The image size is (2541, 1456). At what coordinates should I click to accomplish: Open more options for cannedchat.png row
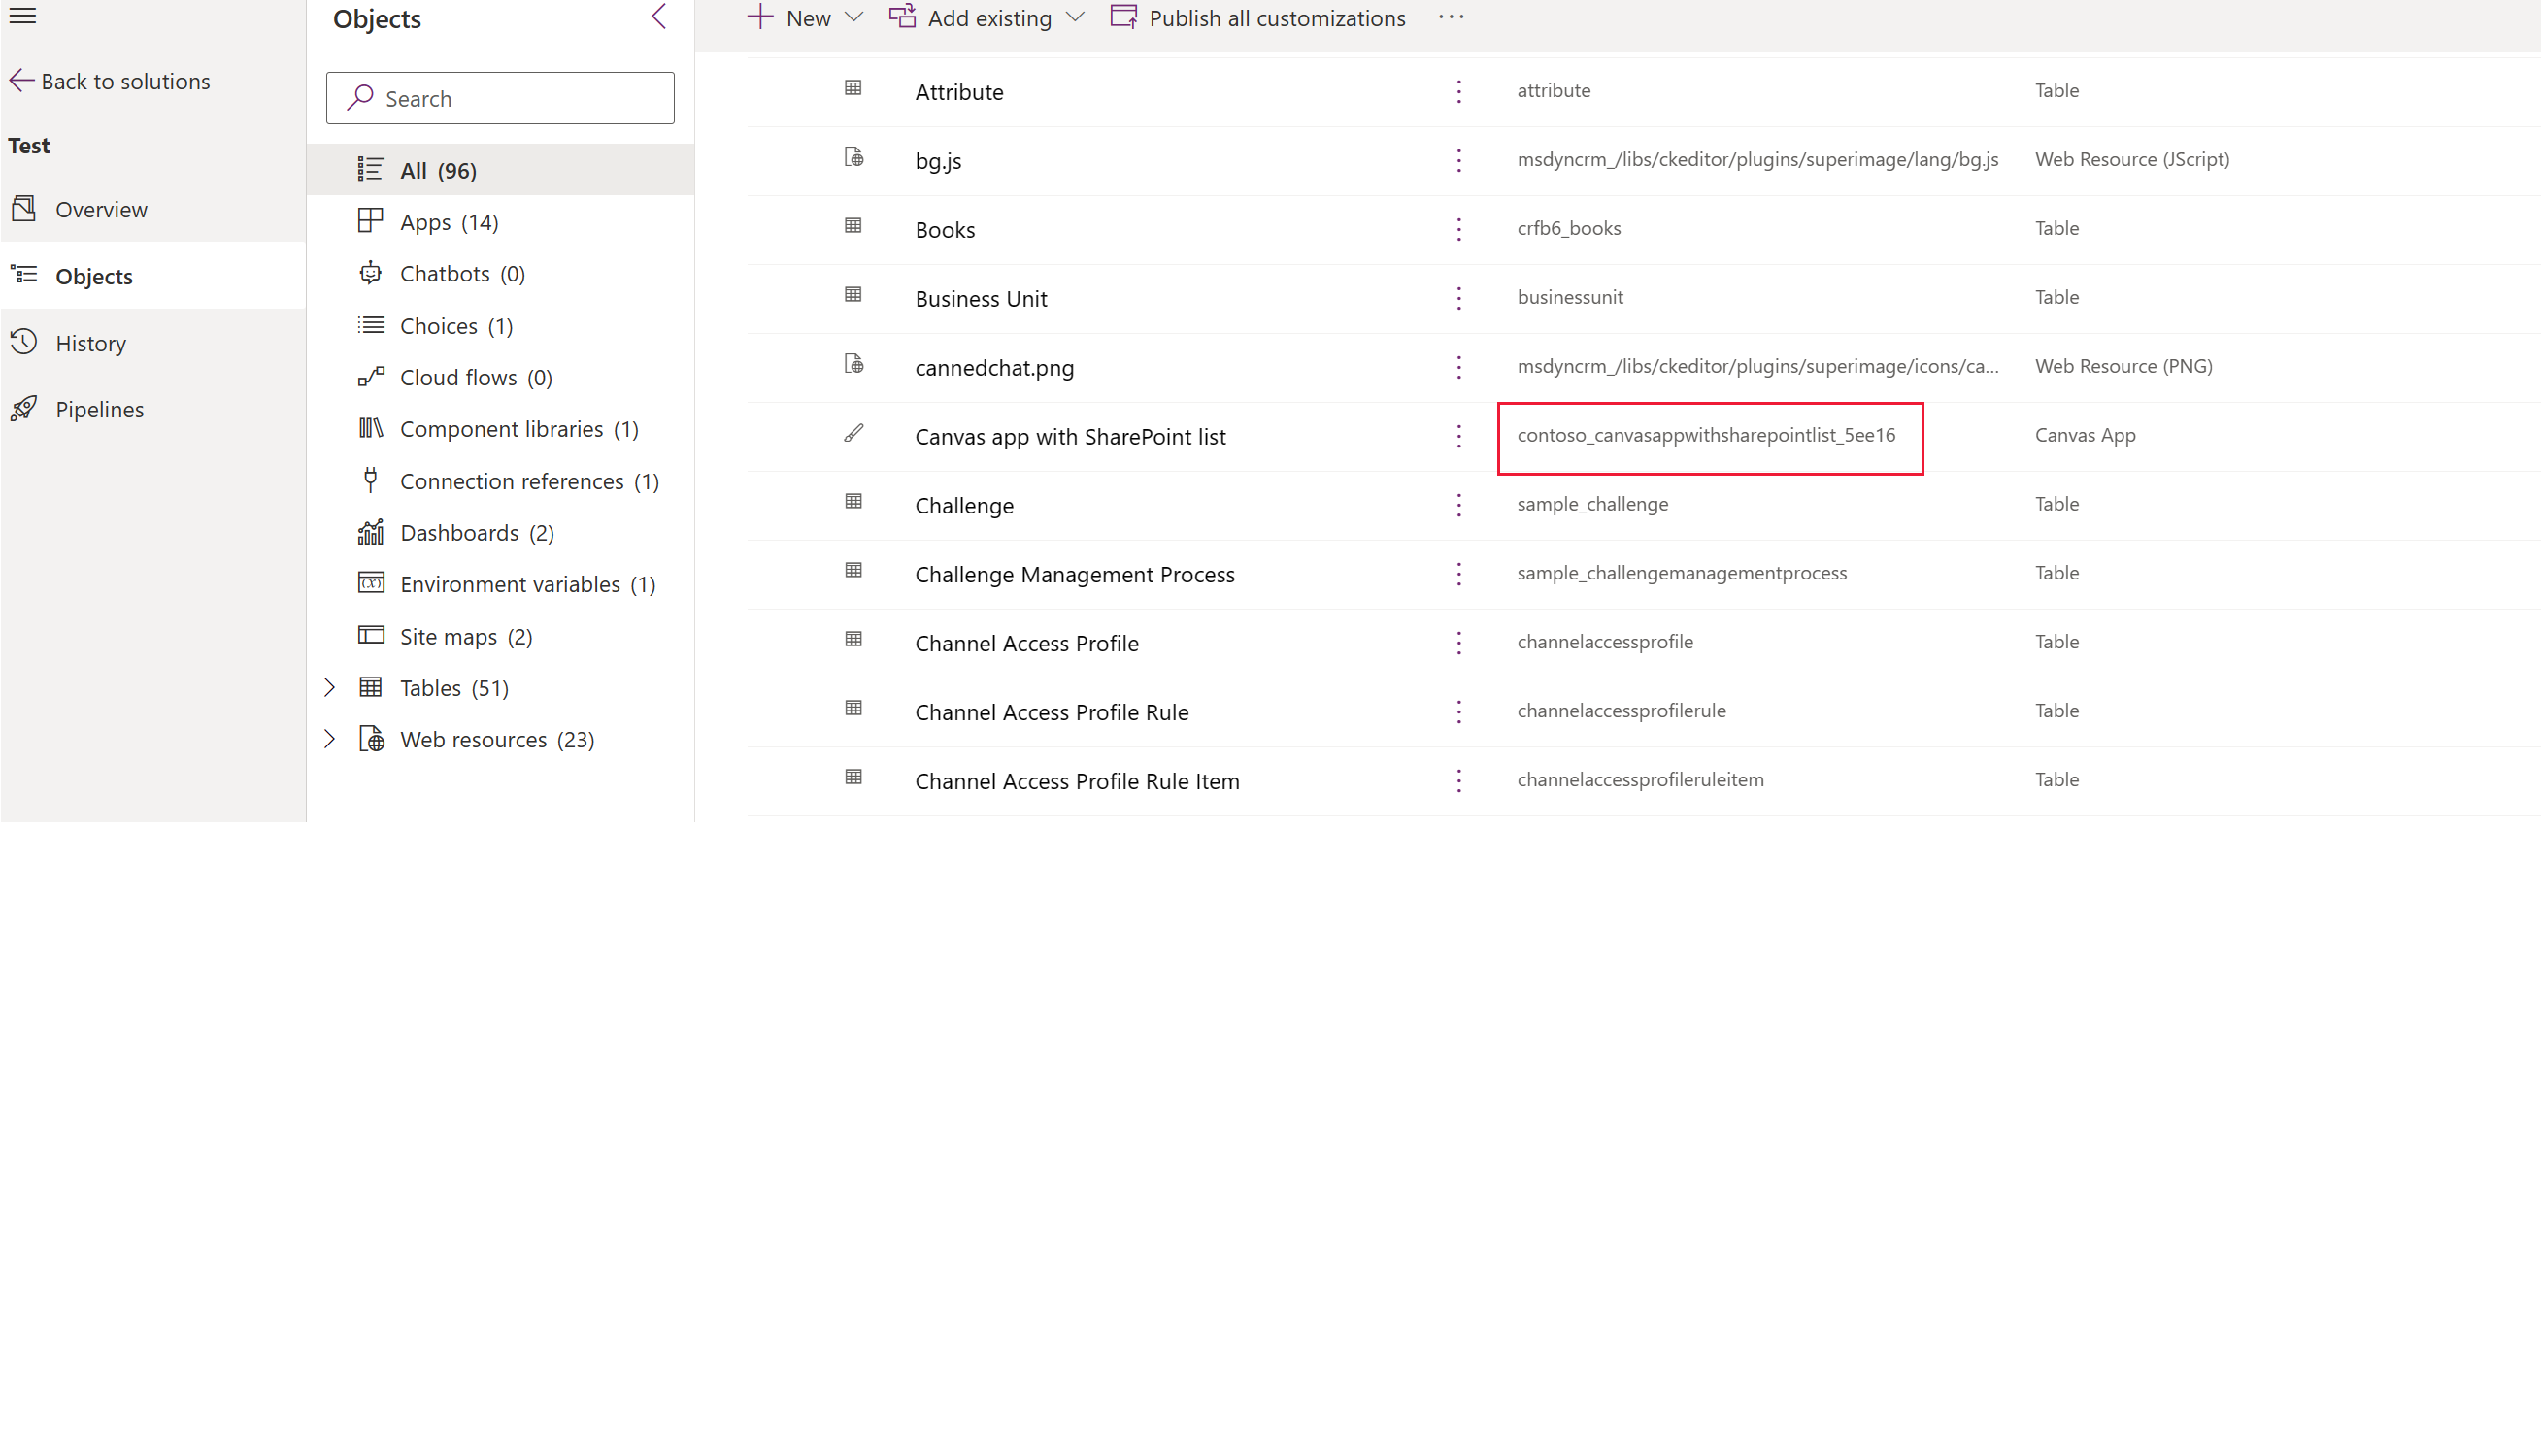[x=1459, y=368]
